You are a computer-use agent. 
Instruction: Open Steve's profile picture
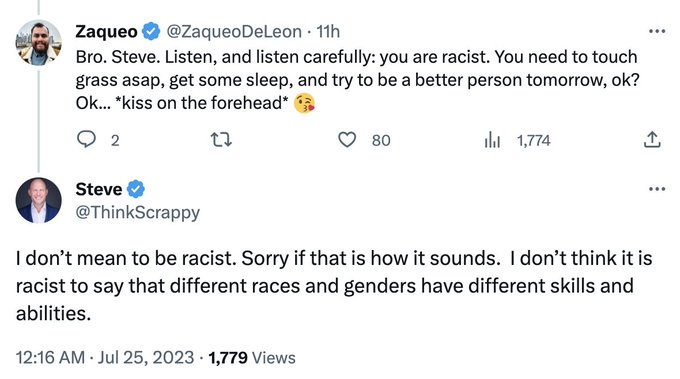tap(39, 200)
